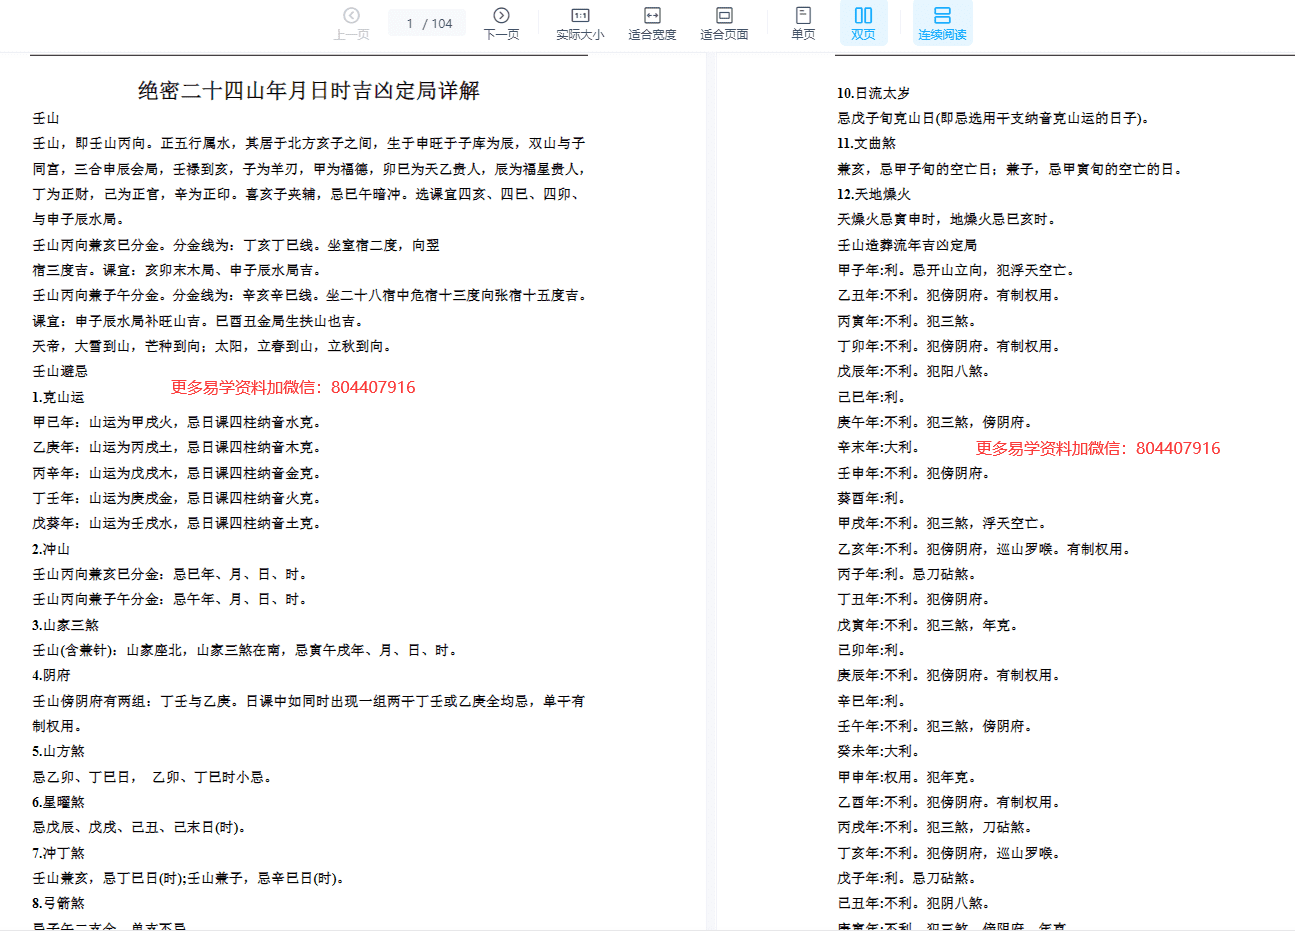Click the heading 1.克山运
The width and height of the screenshot is (1295, 931).
coord(58,397)
